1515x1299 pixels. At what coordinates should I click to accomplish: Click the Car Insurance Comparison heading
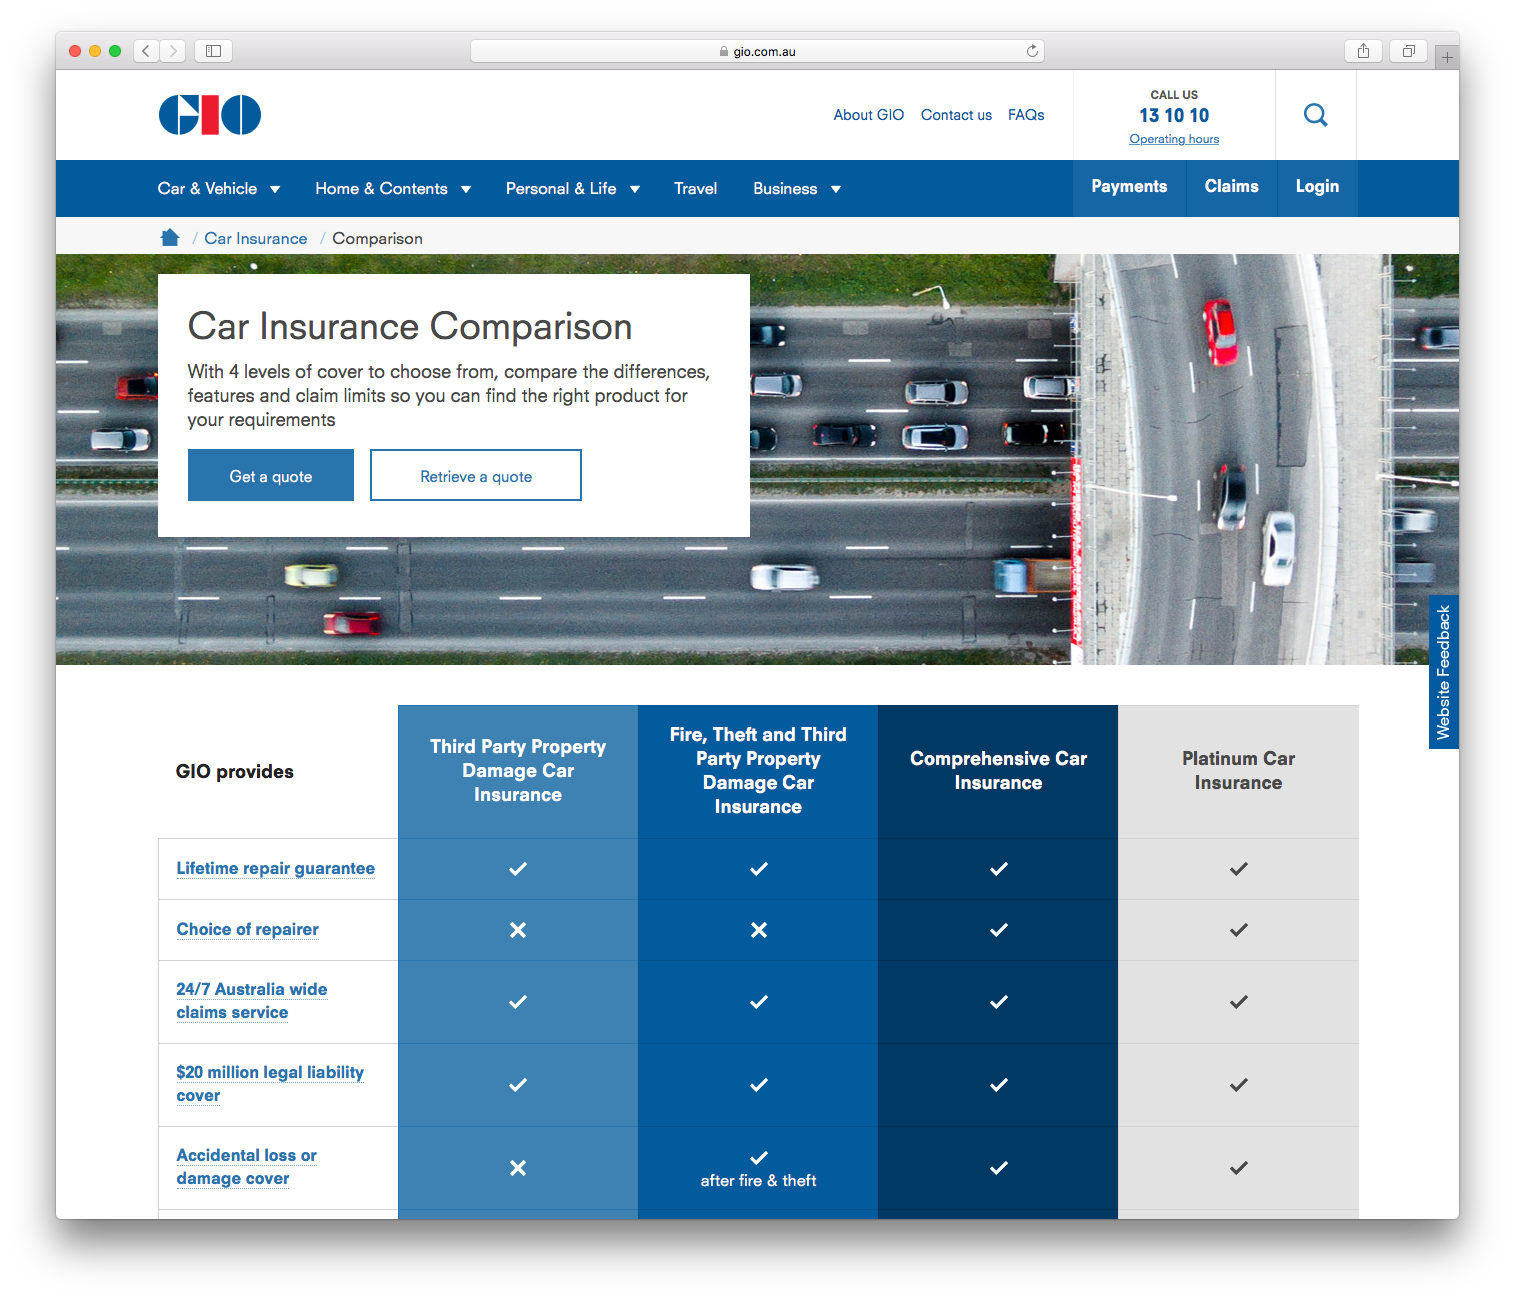(x=410, y=327)
